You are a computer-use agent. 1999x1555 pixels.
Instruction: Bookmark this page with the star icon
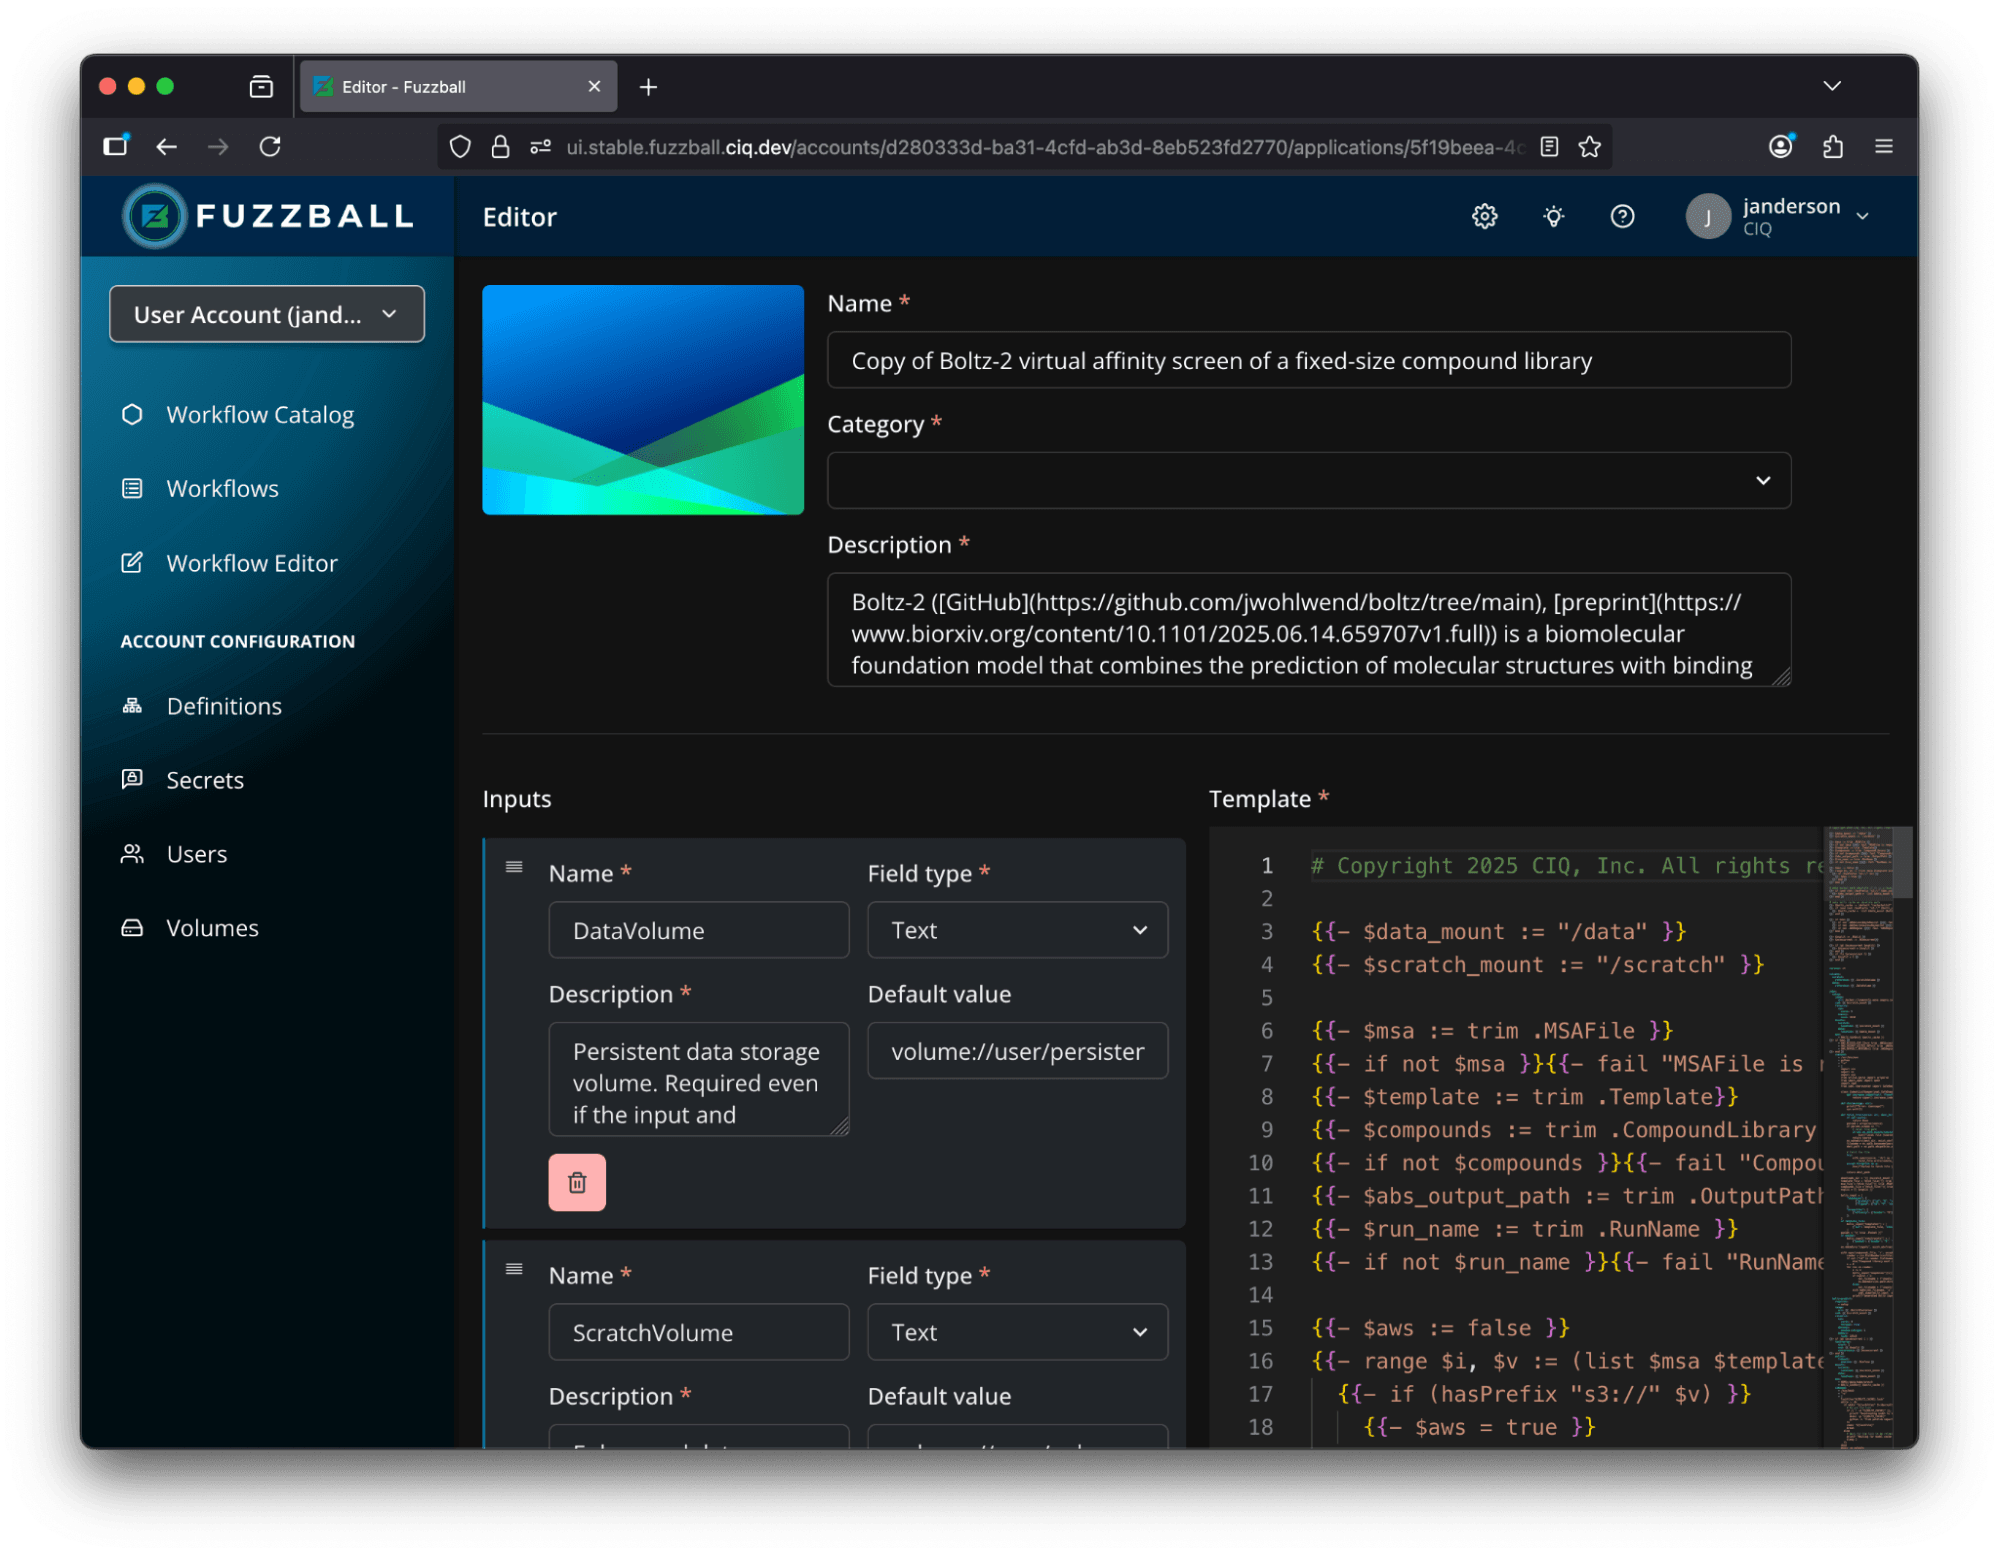point(1589,147)
